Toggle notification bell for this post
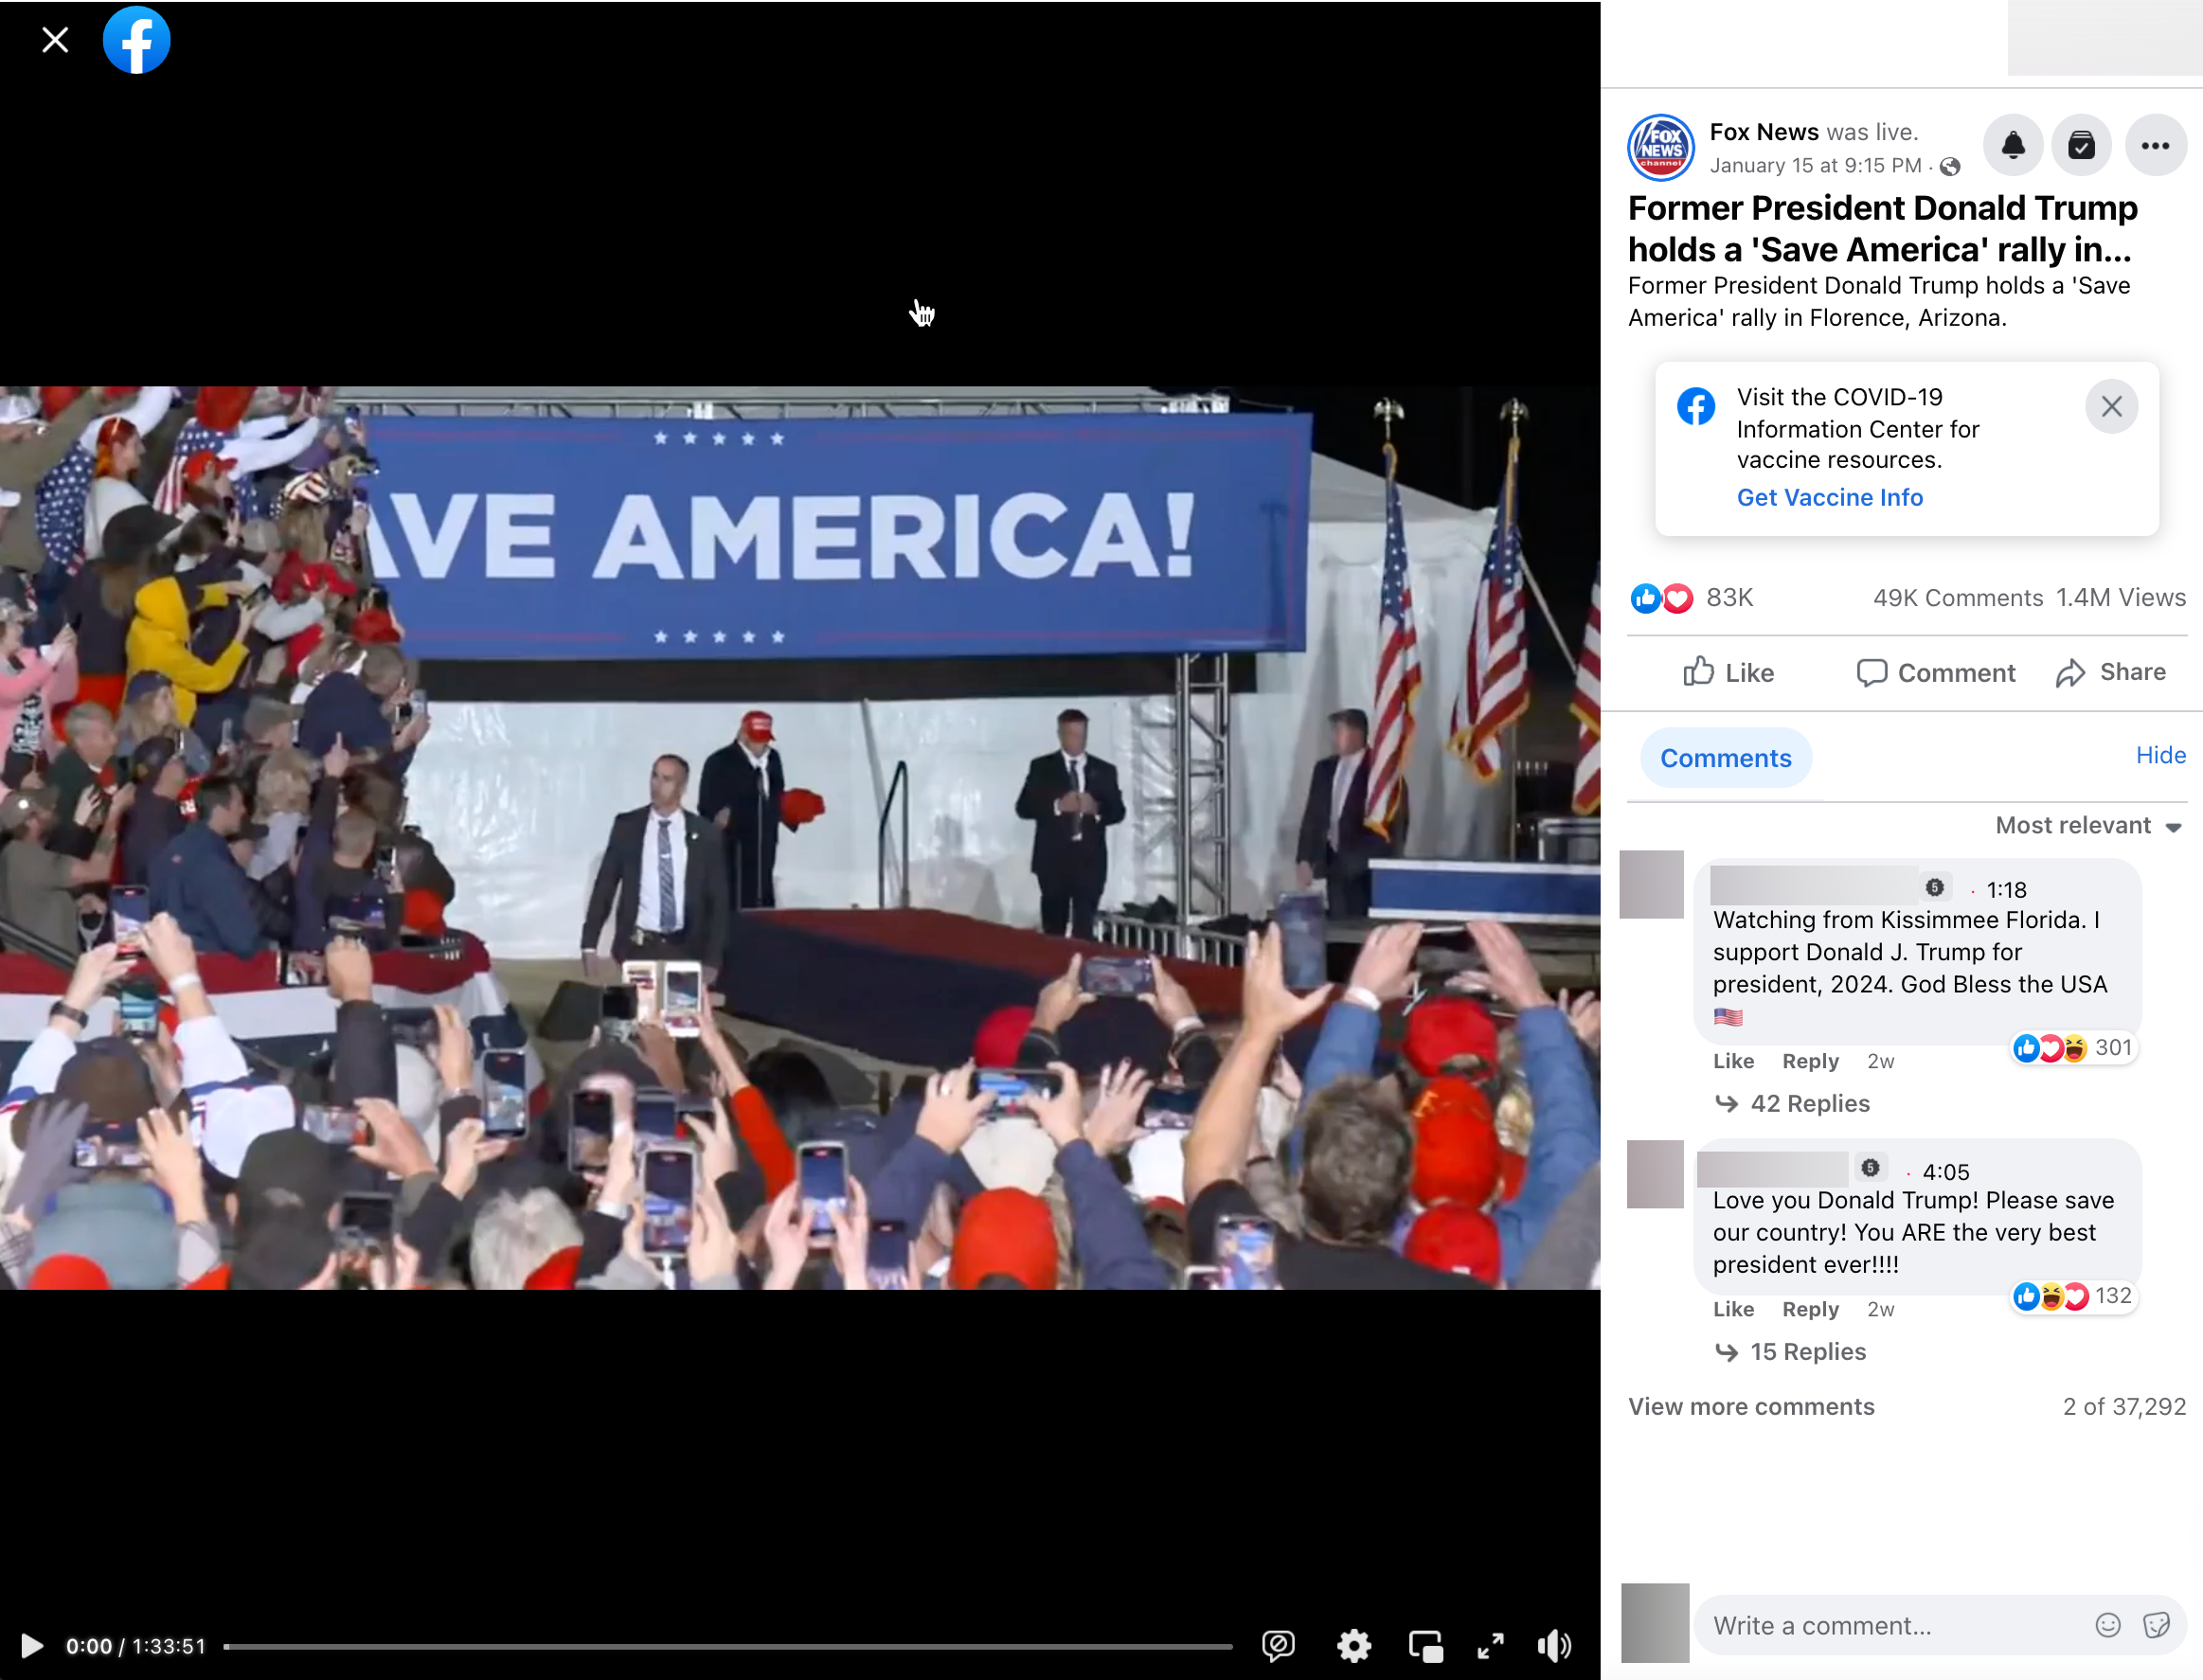 tap(2012, 146)
